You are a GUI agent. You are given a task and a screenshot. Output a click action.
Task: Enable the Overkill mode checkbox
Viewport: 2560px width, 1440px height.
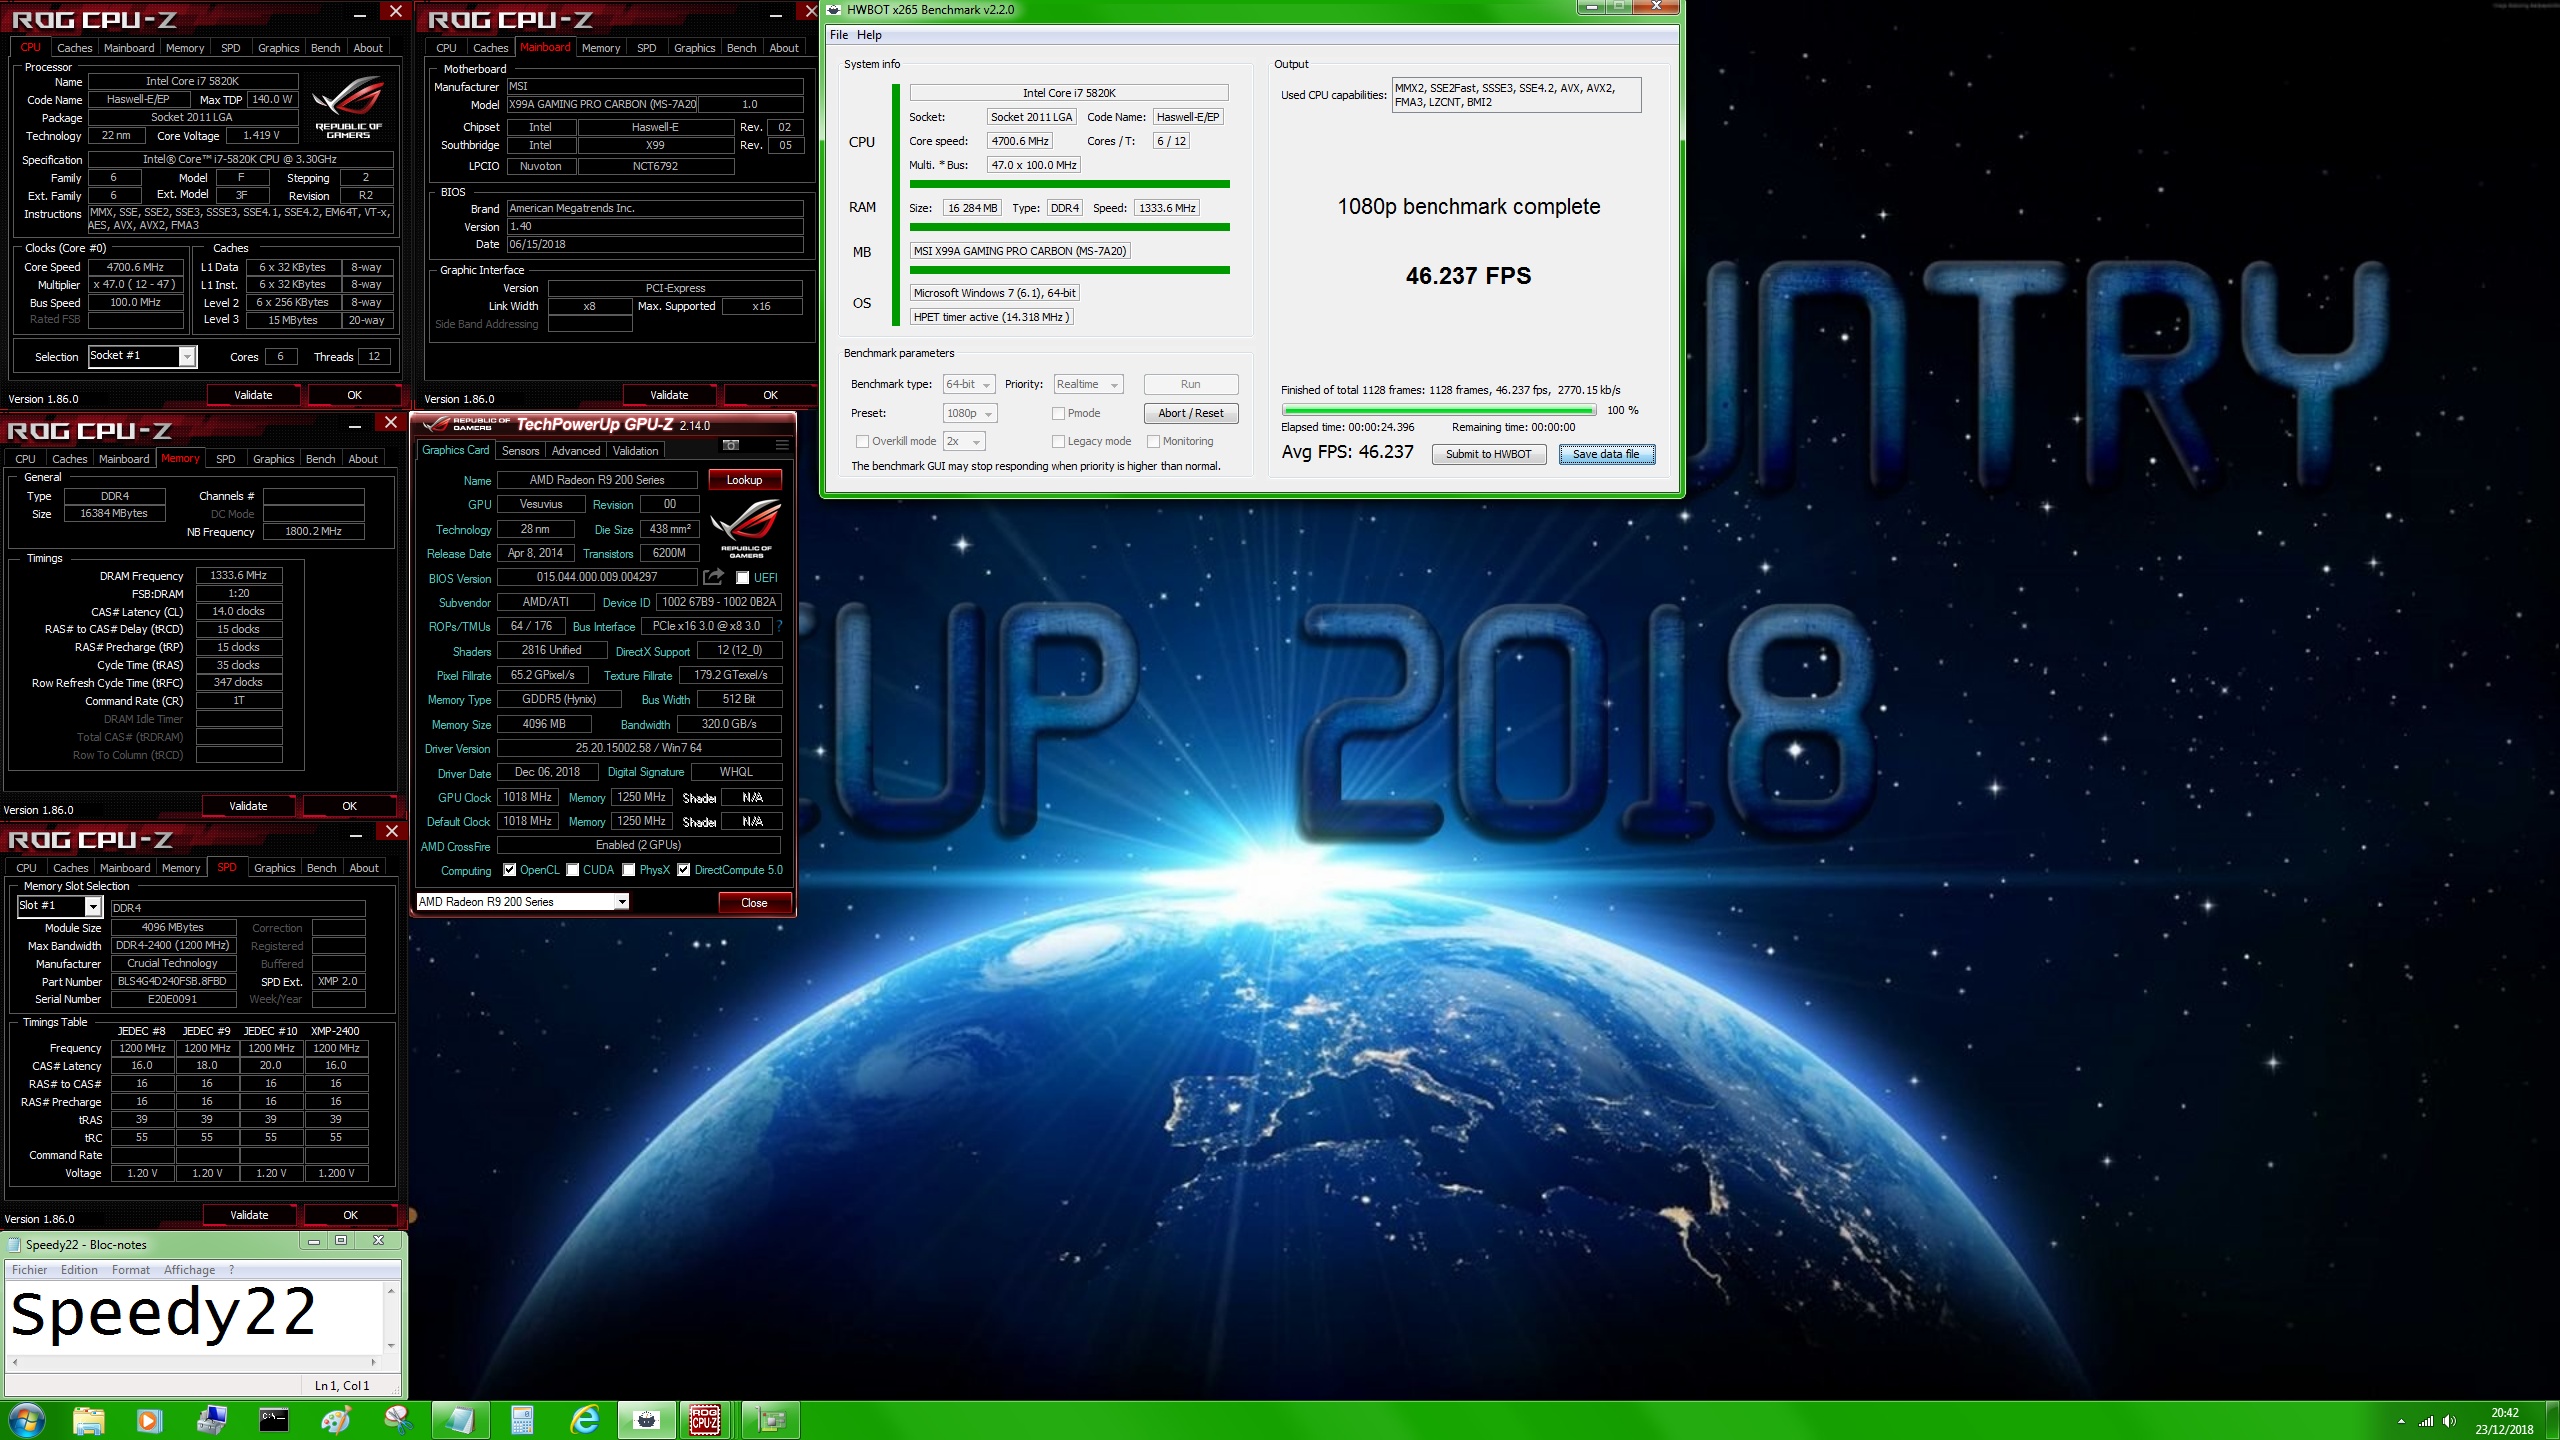862,441
